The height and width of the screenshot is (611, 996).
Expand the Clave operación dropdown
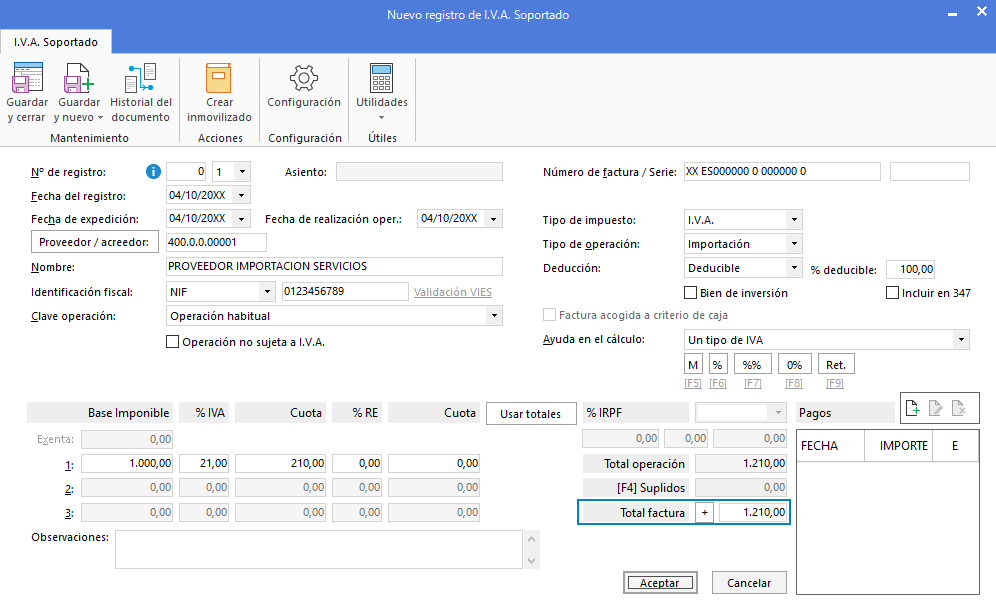[x=494, y=316]
